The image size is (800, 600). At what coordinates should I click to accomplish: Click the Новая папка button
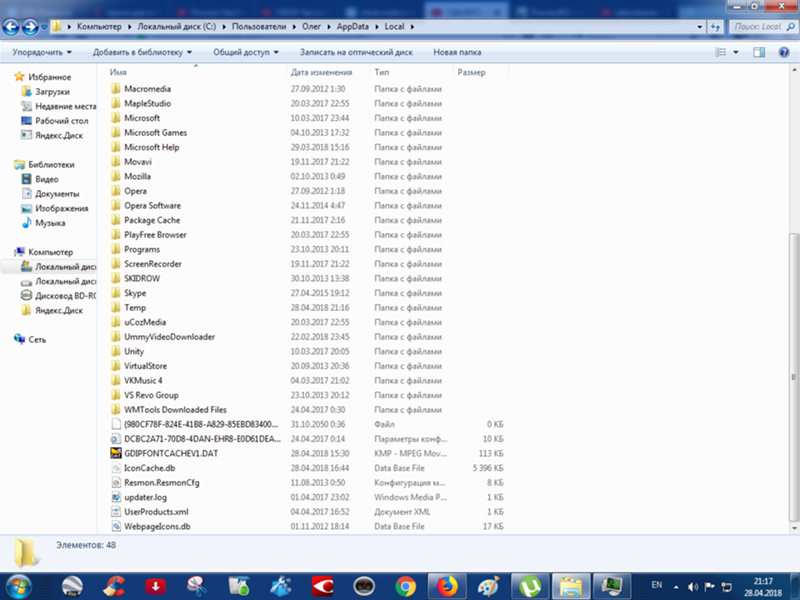[457, 52]
